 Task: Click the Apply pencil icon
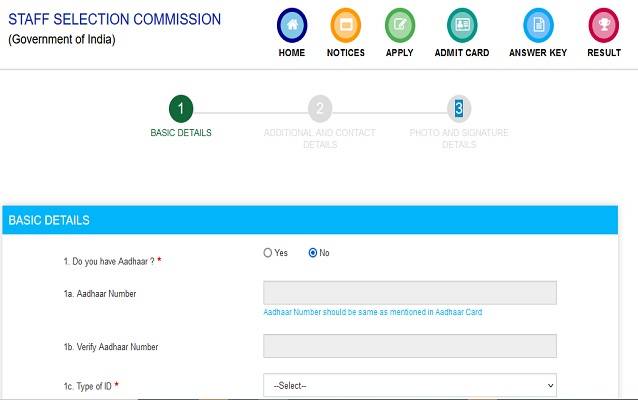(x=399, y=24)
